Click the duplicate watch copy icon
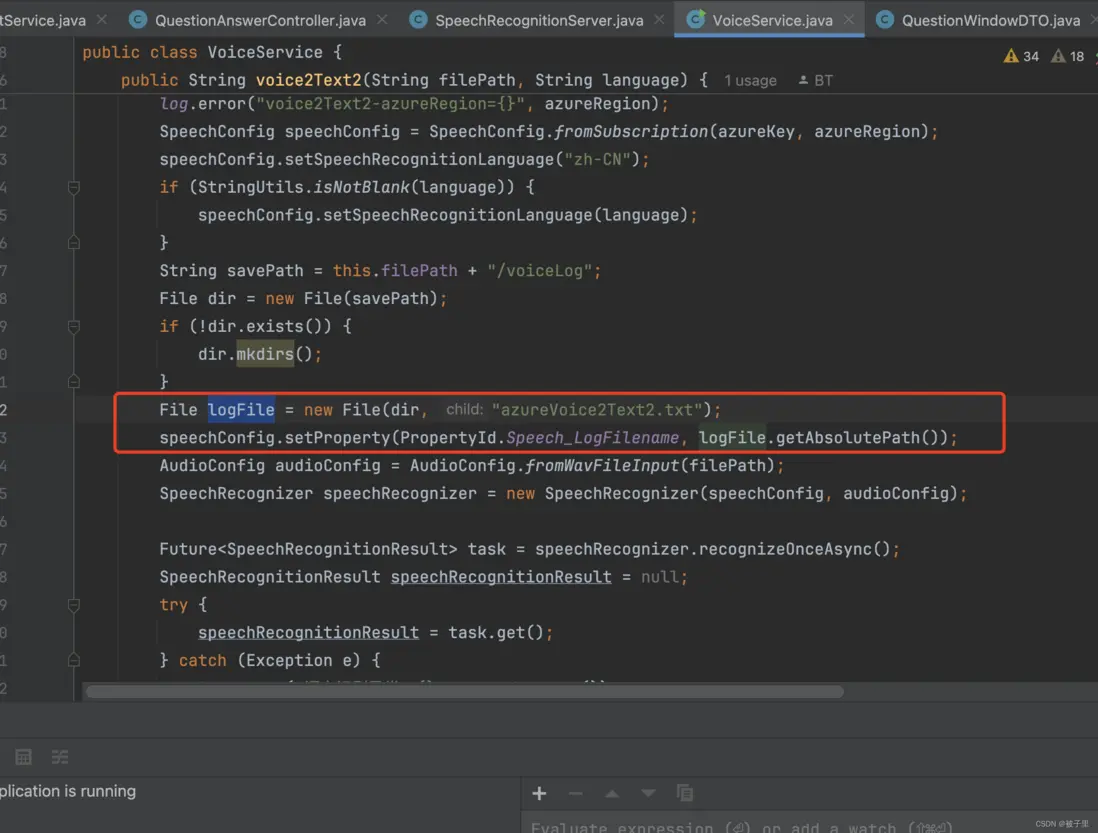 [x=685, y=793]
